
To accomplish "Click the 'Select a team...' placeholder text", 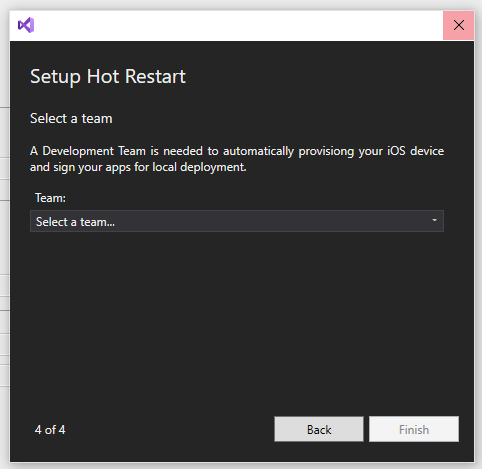I will tap(75, 222).
